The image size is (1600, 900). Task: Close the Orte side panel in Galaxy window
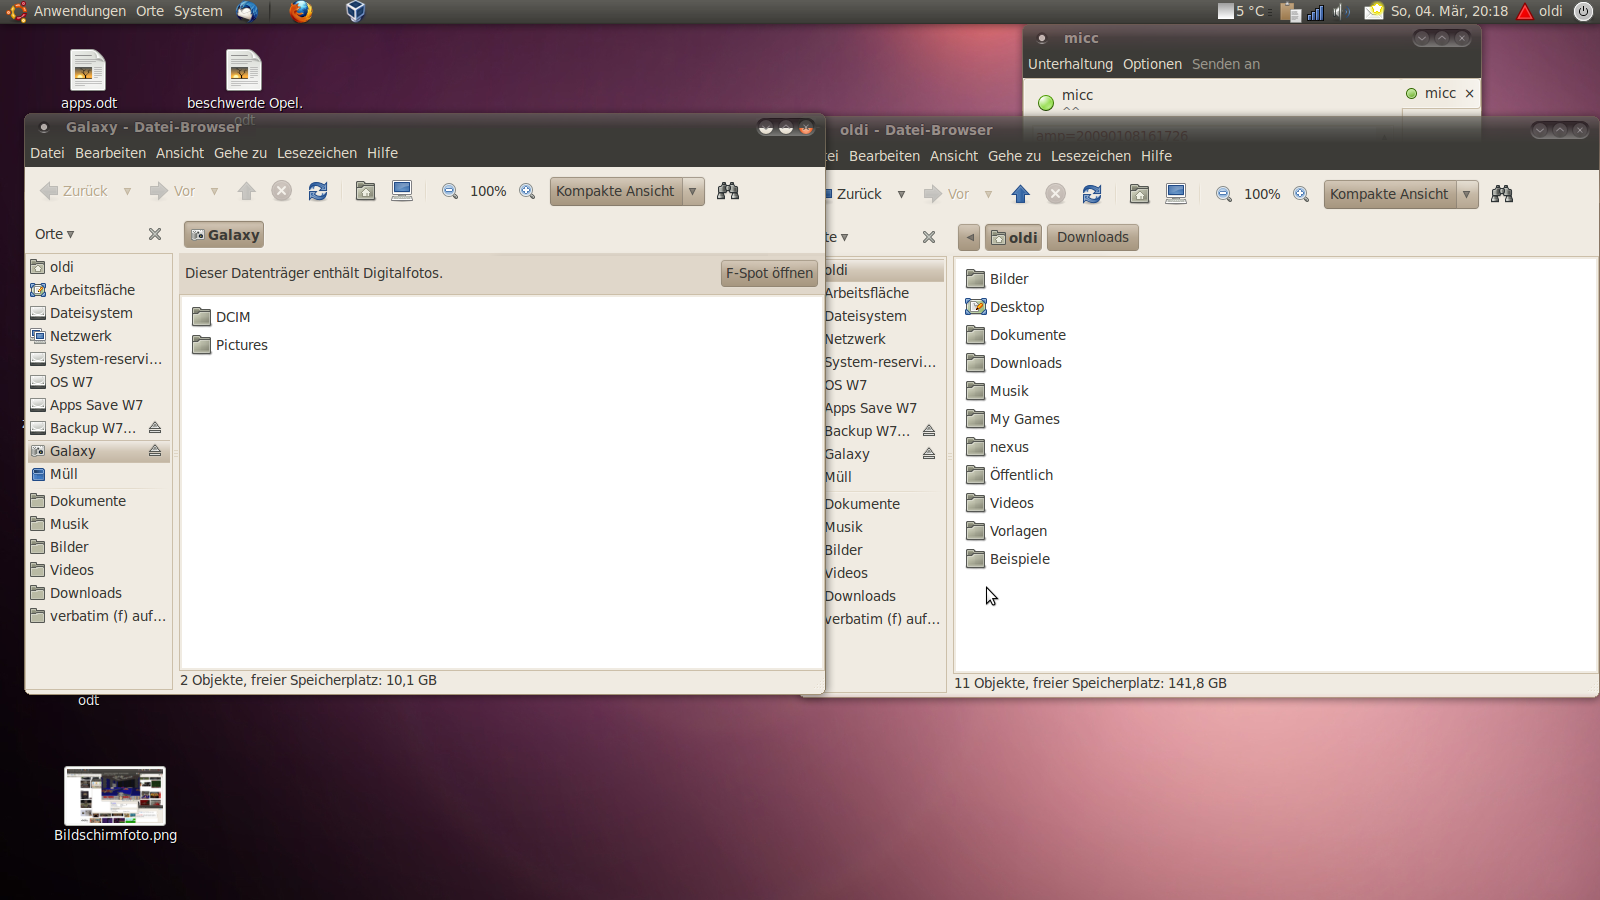coord(155,234)
